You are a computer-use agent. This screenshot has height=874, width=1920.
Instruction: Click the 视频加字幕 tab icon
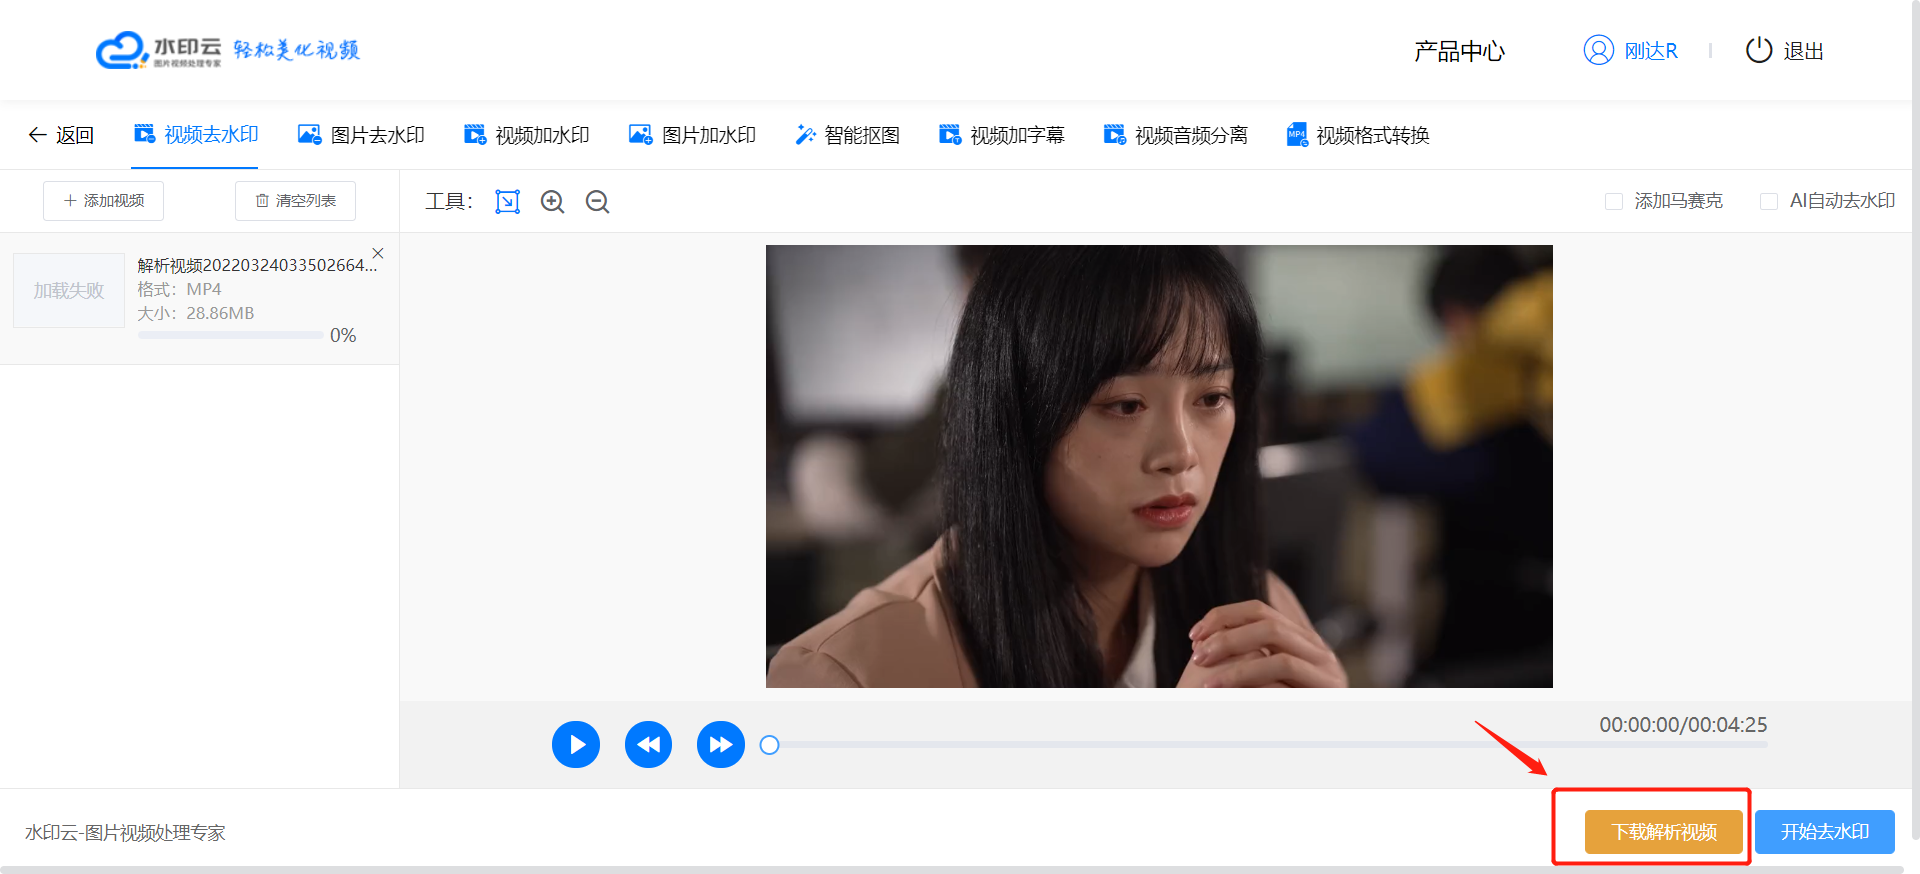(x=950, y=134)
